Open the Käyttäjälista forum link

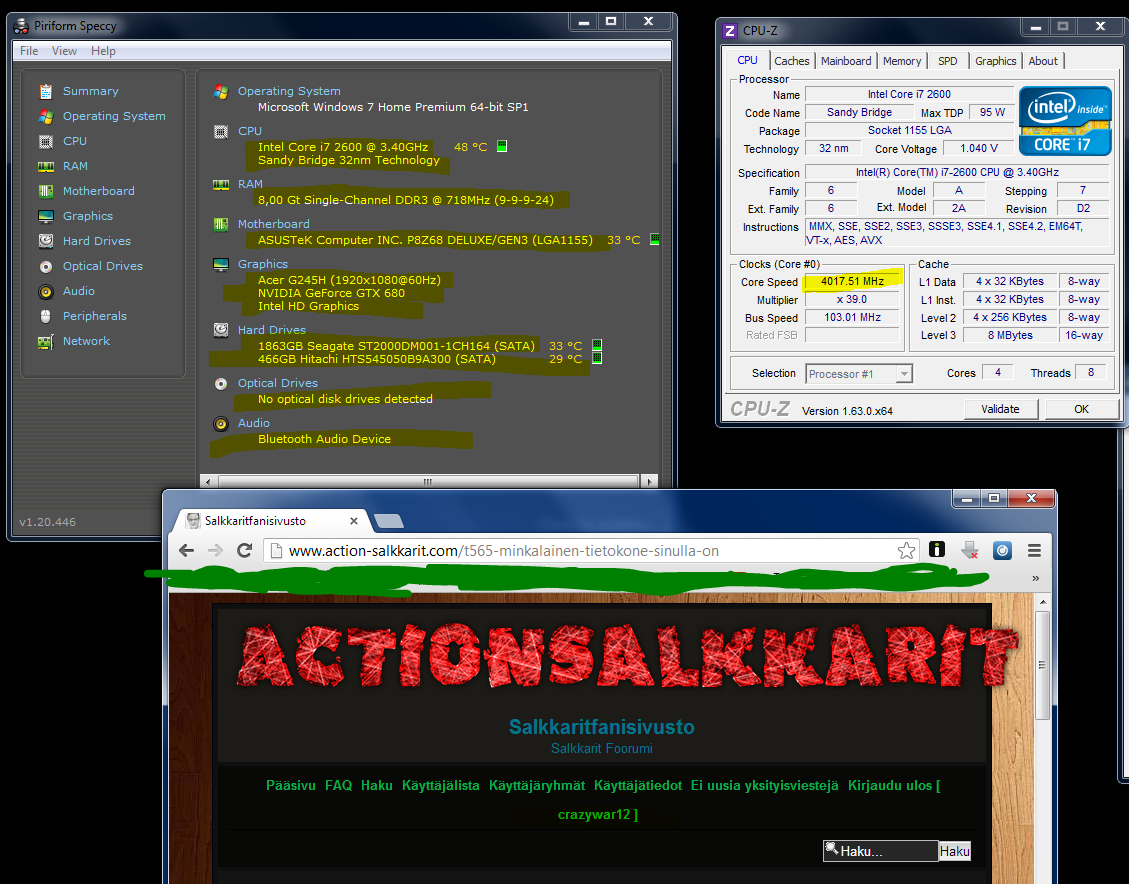[441, 785]
